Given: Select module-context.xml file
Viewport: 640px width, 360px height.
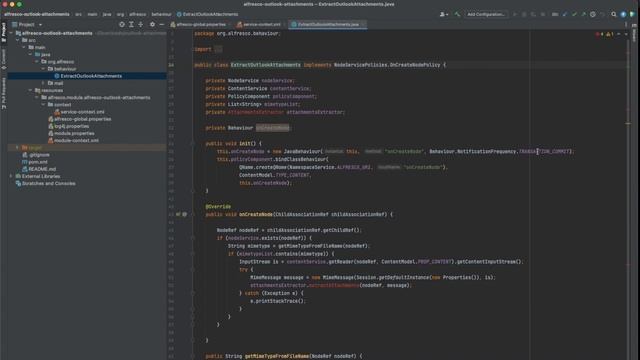Looking at the screenshot, I should coord(76,140).
